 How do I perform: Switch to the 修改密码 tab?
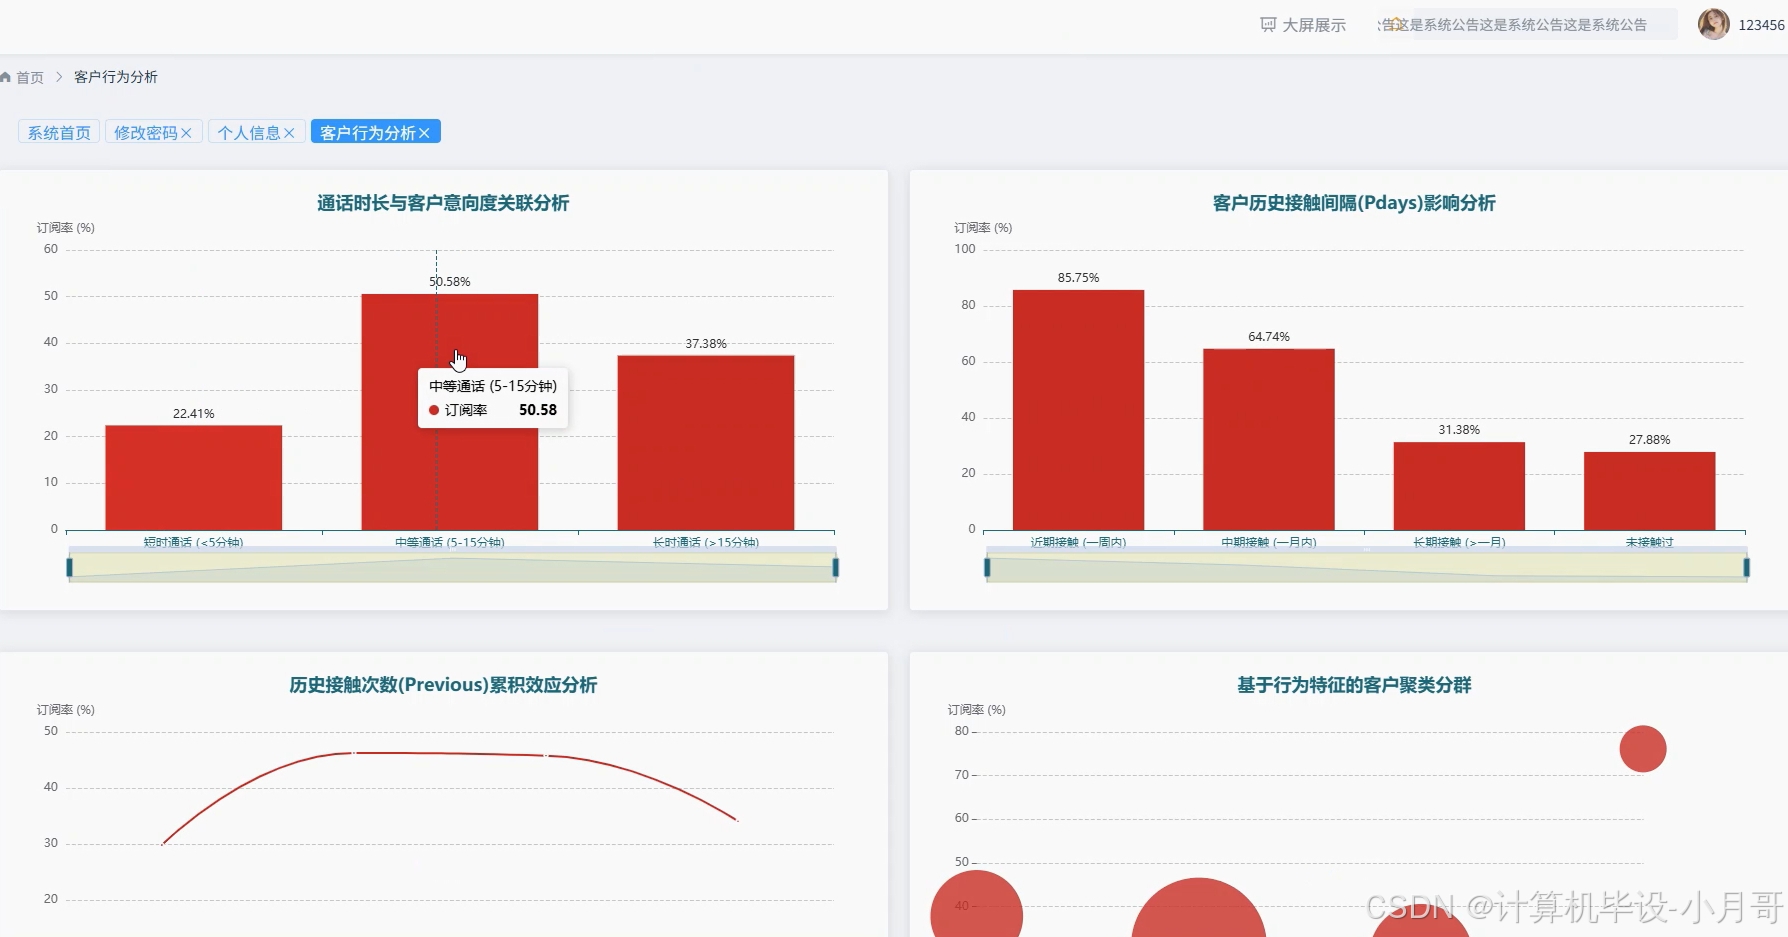(145, 133)
